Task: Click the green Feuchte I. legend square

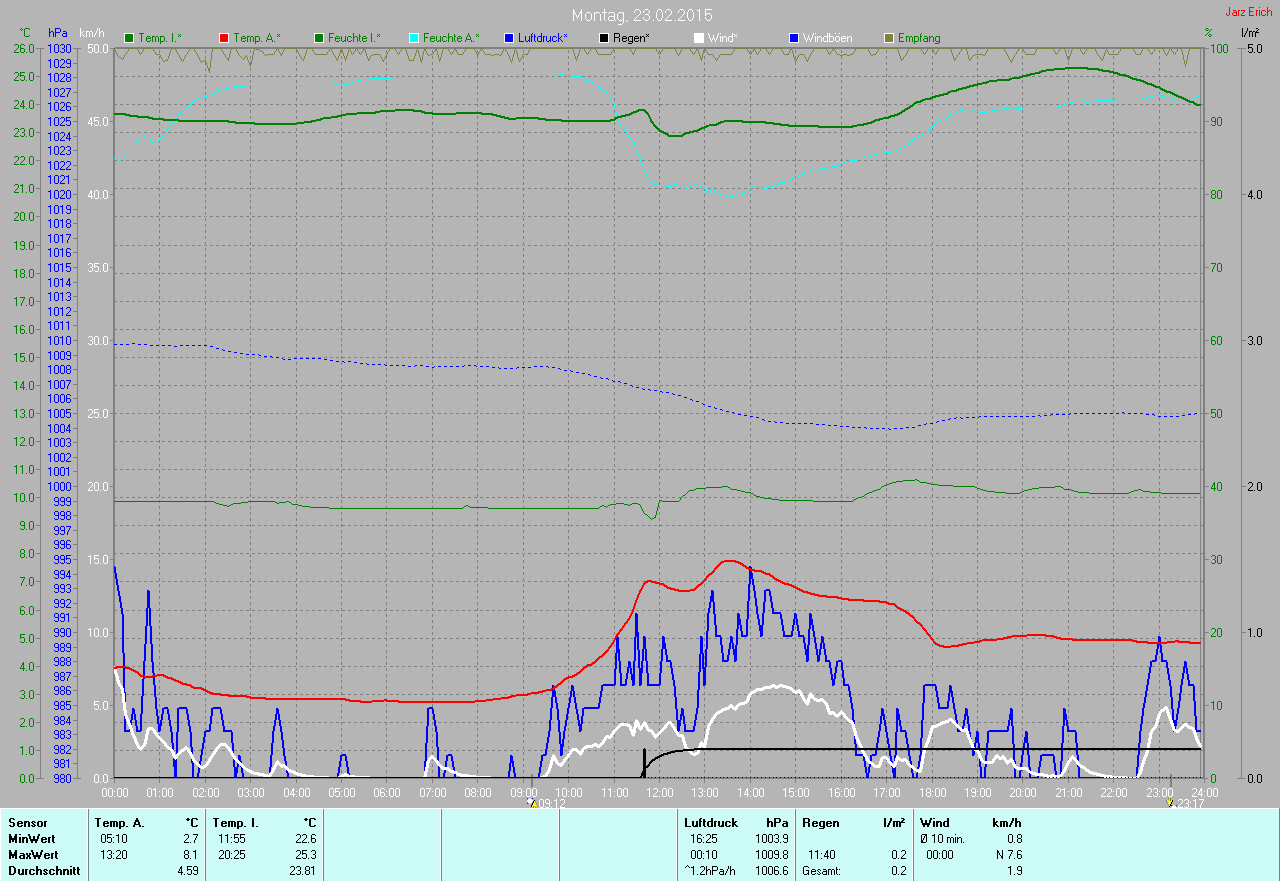Action: [319, 38]
